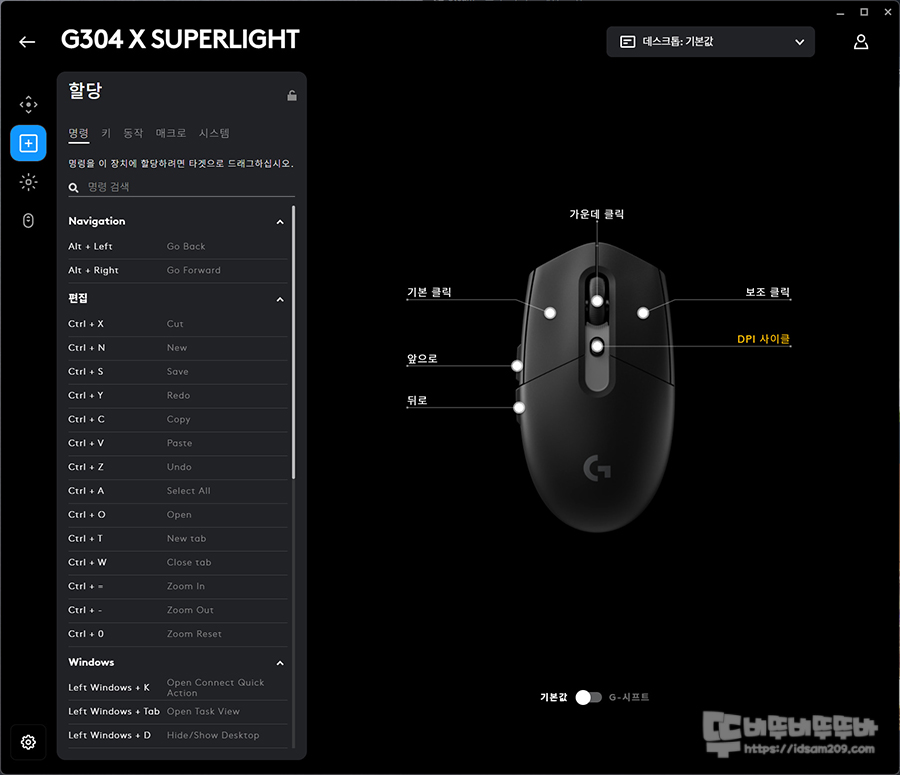This screenshot has height=775, width=900.
Task: Click the 명령 검색 search field
Action: click(181, 187)
